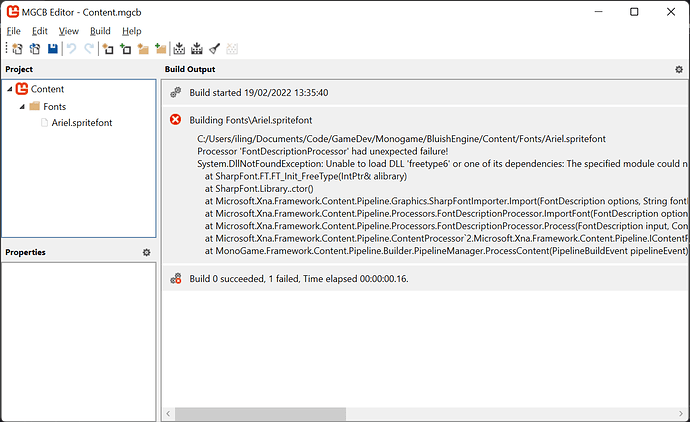Click the Project panel header
The height and width of the screenshot is (422, 690).
click(x=19, y=69)
